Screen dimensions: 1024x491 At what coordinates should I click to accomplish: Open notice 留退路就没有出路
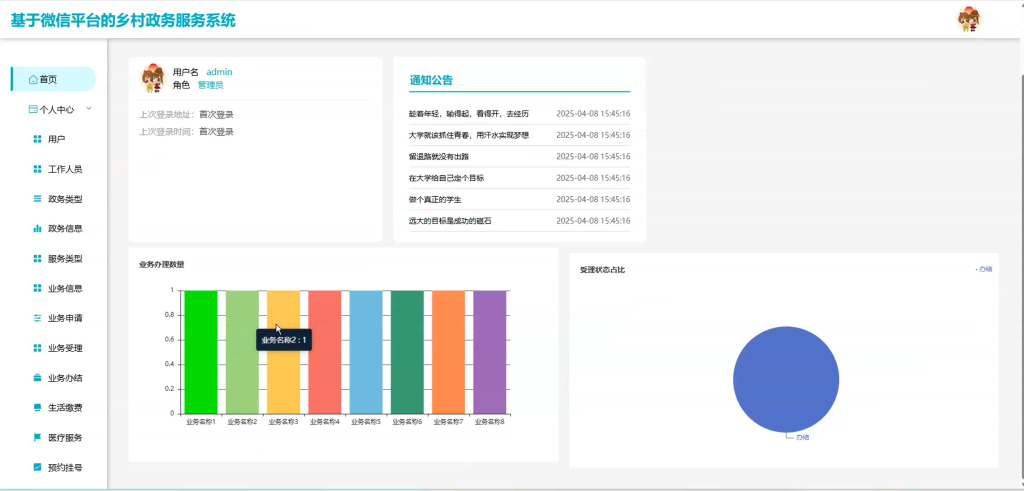(439, 157)
